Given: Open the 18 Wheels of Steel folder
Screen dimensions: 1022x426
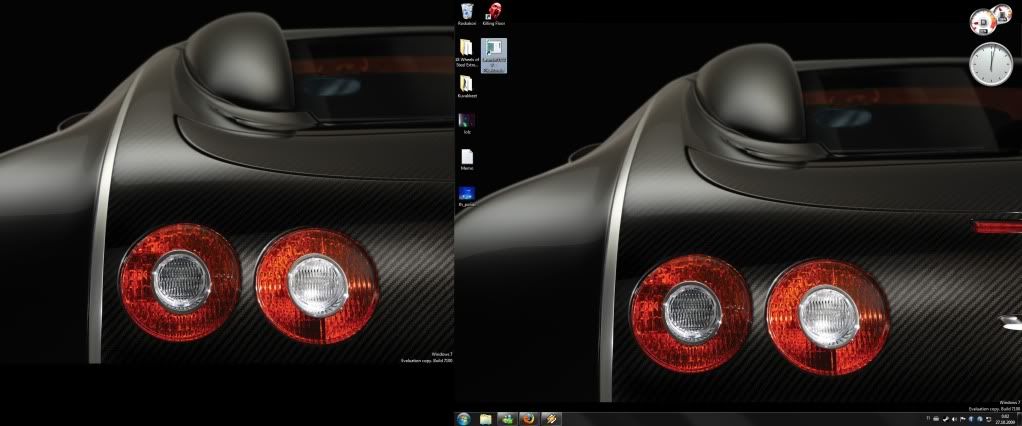Looking at the screenshot, I should (x=467, y=54).
